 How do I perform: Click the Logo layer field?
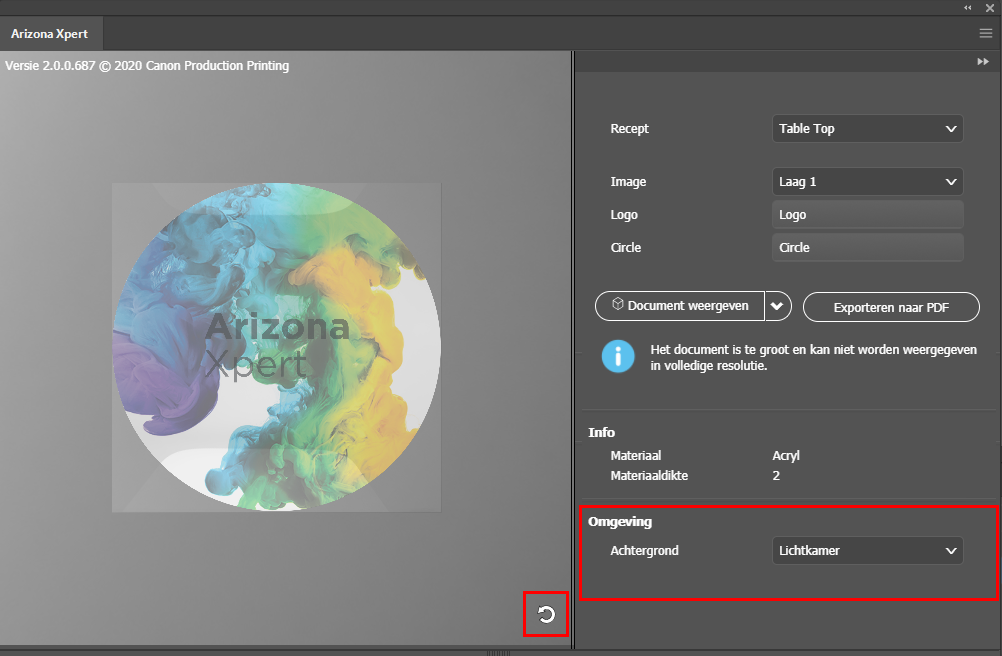pyautogui.click(x=867, y=215)
